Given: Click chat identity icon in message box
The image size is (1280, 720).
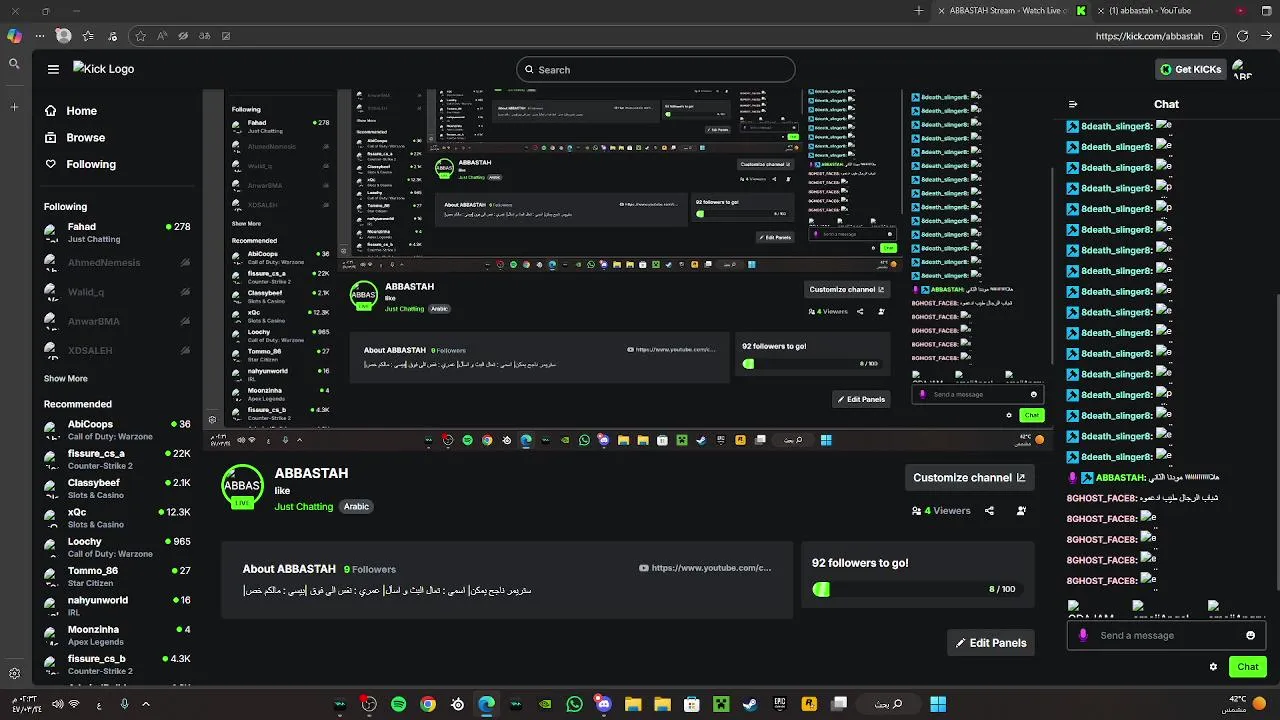Looking at the screenshot, I should 1083,635.
